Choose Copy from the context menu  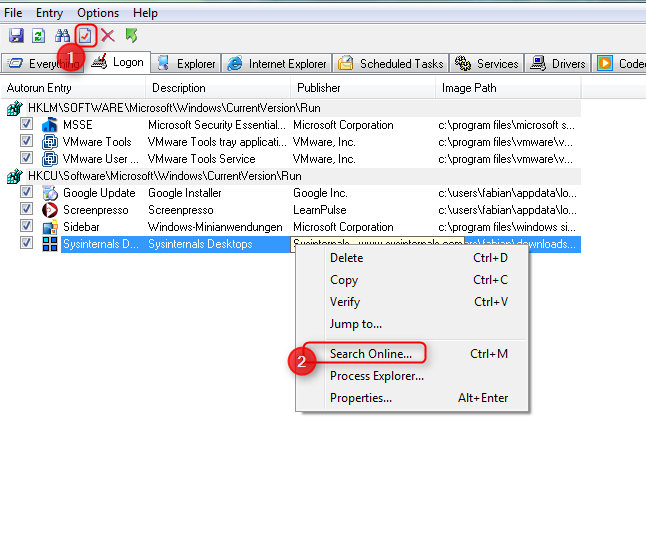tap(412, 280)
